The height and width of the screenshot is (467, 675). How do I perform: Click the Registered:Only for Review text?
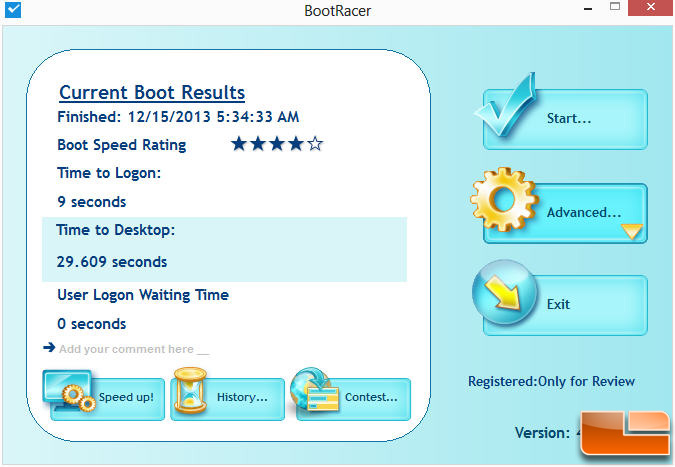551,381
